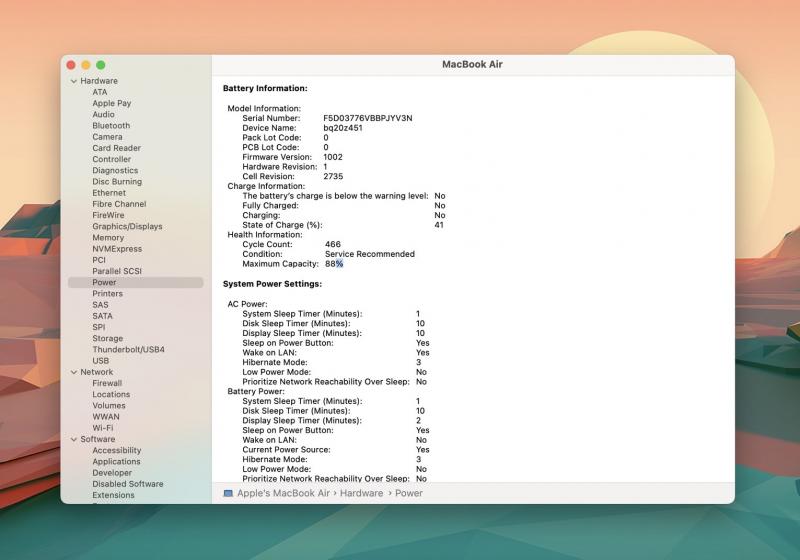The height and width of the screenshot is (560, 800).
Task: Click the Network section label
Action: [96, 373]
